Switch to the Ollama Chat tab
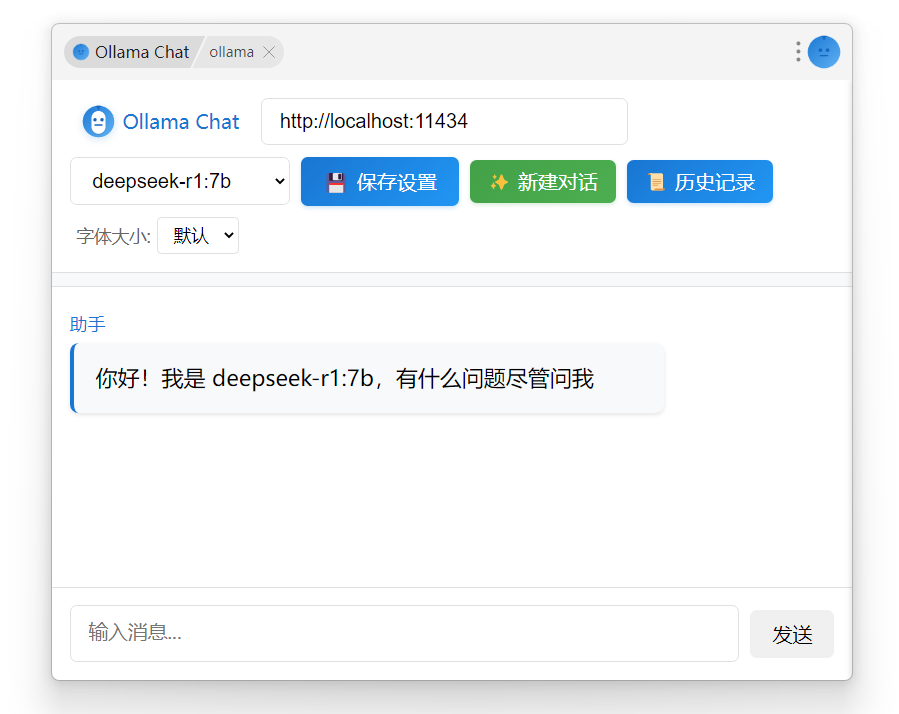 133,52
